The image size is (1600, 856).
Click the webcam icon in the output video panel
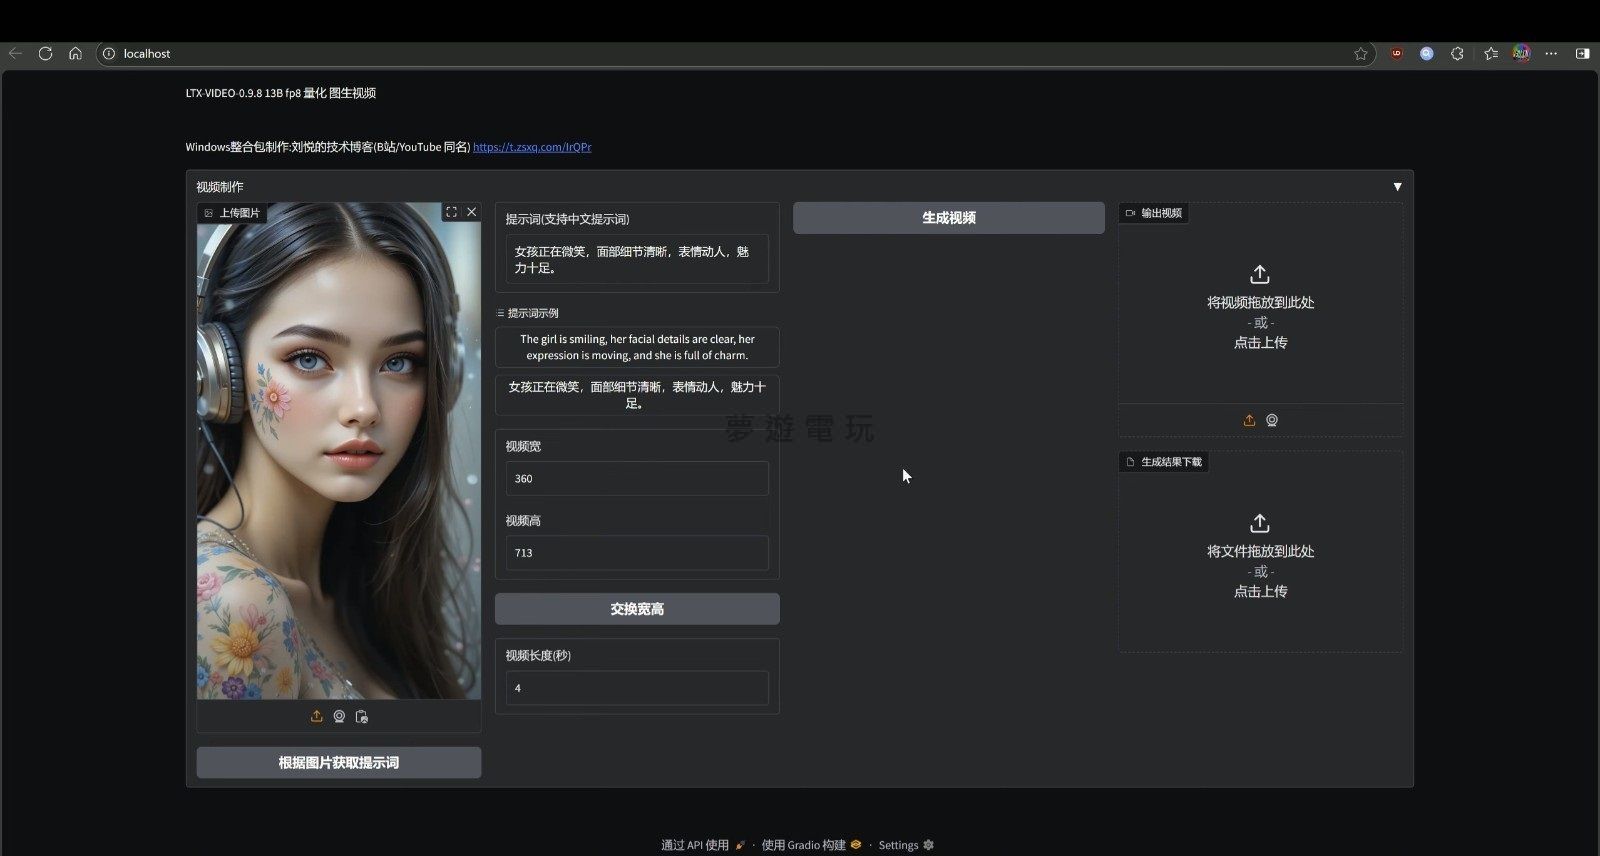(1272, 420)
